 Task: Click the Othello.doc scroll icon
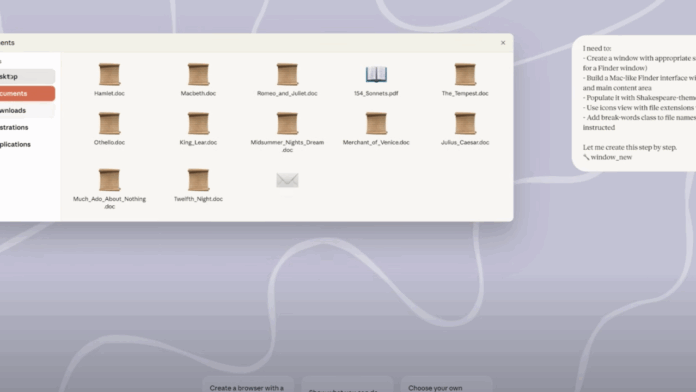click(x=109, y=123)
